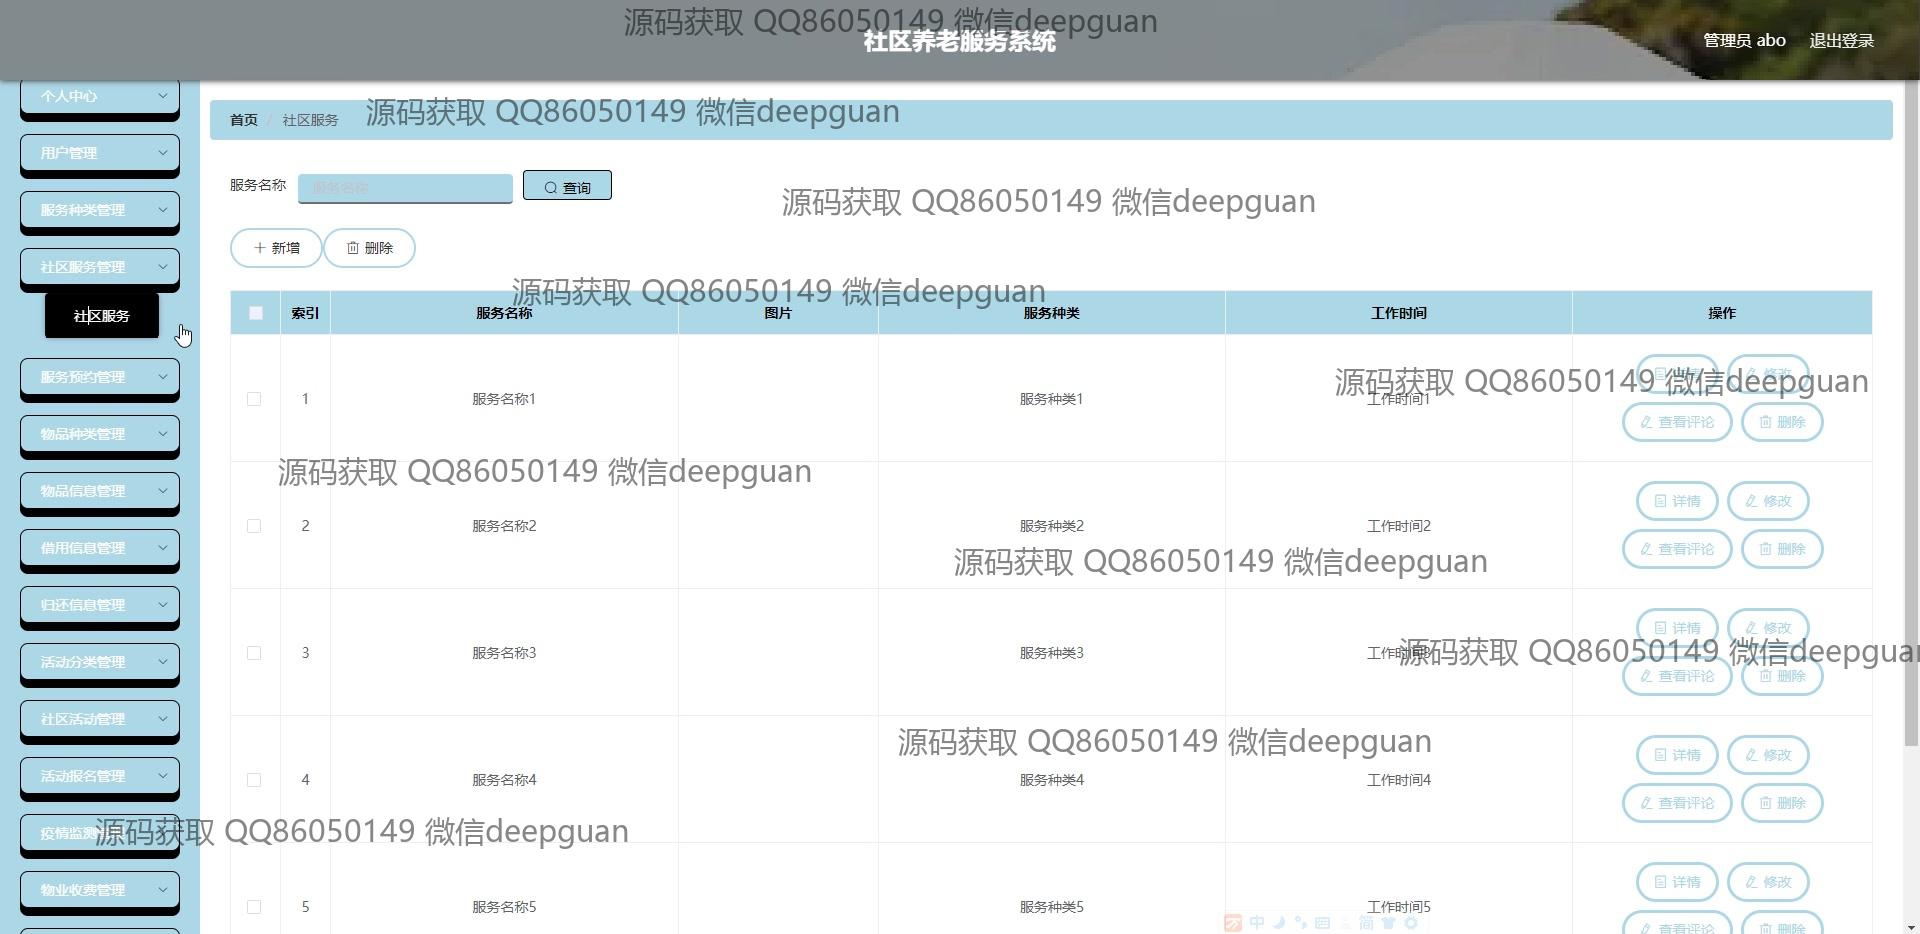The height and width of the screenshot is (934, 1920).
Task: Check the checkbox for row 服务名称3
Action: 254,653
